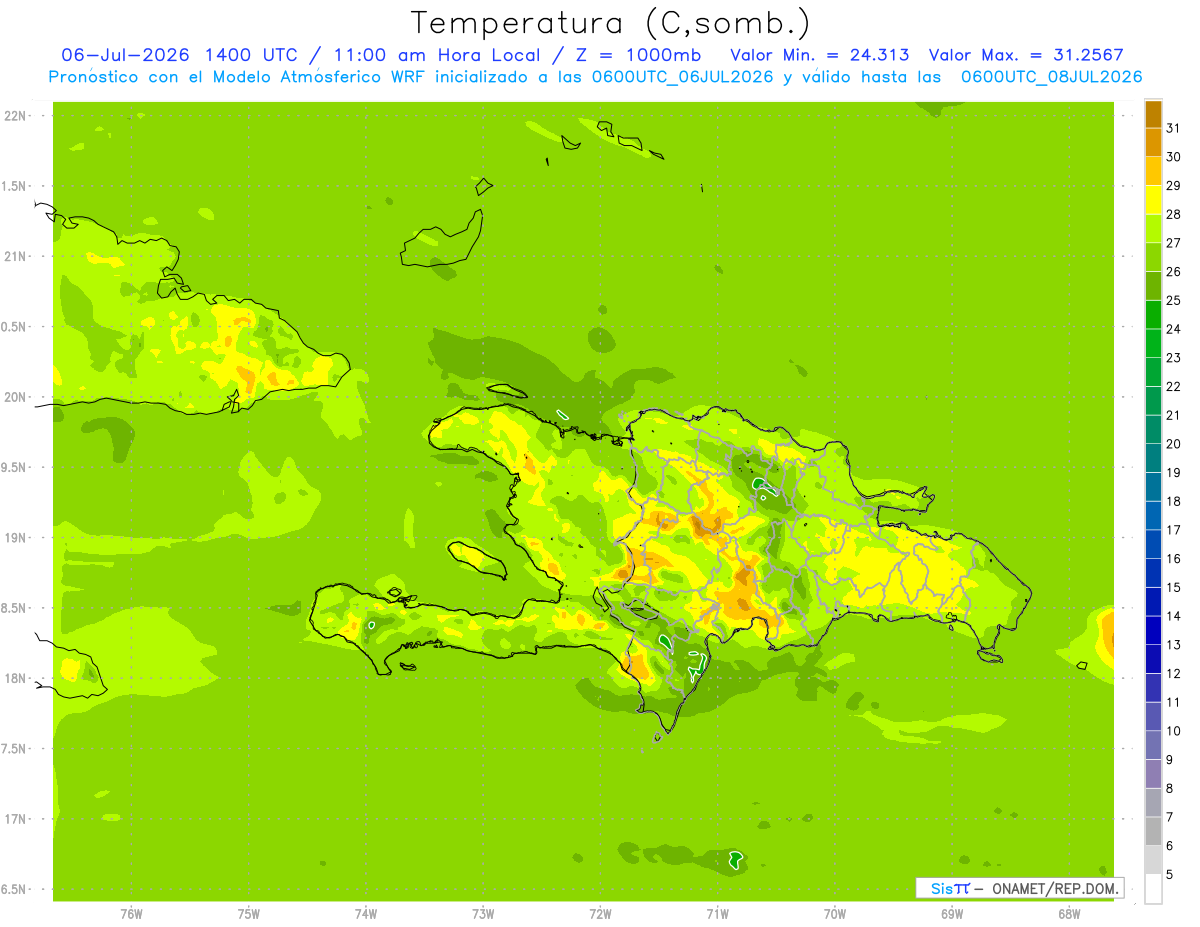
Task: Pick the light green swatch between 27 and 28
Action: point(1153,228)
